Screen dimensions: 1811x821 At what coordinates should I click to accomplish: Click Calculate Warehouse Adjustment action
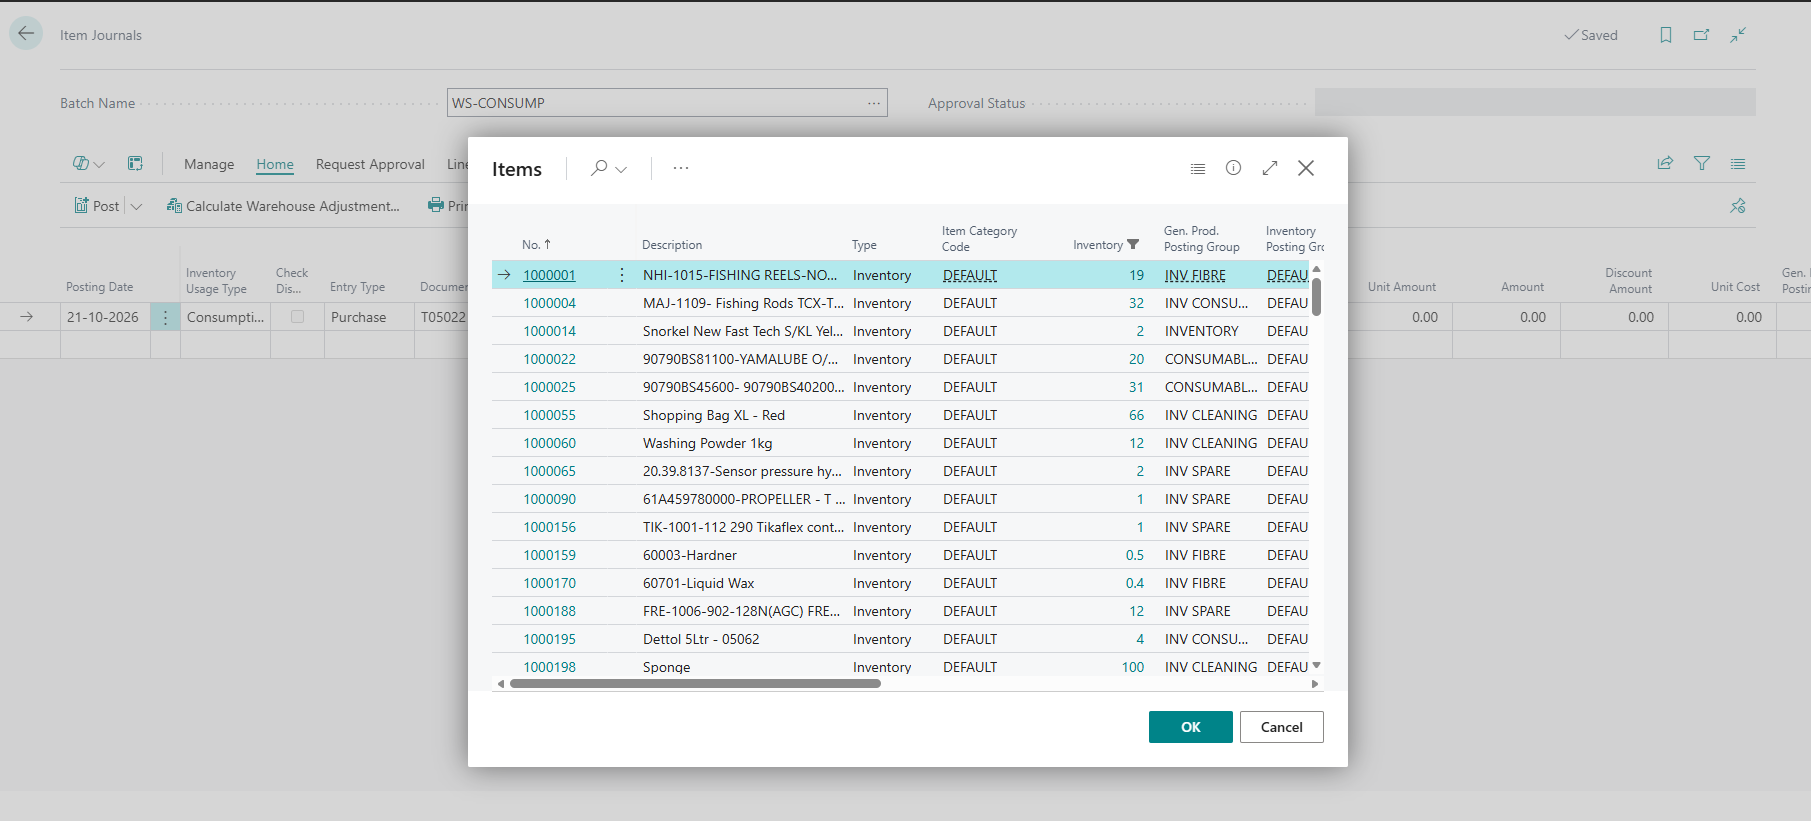283,206
